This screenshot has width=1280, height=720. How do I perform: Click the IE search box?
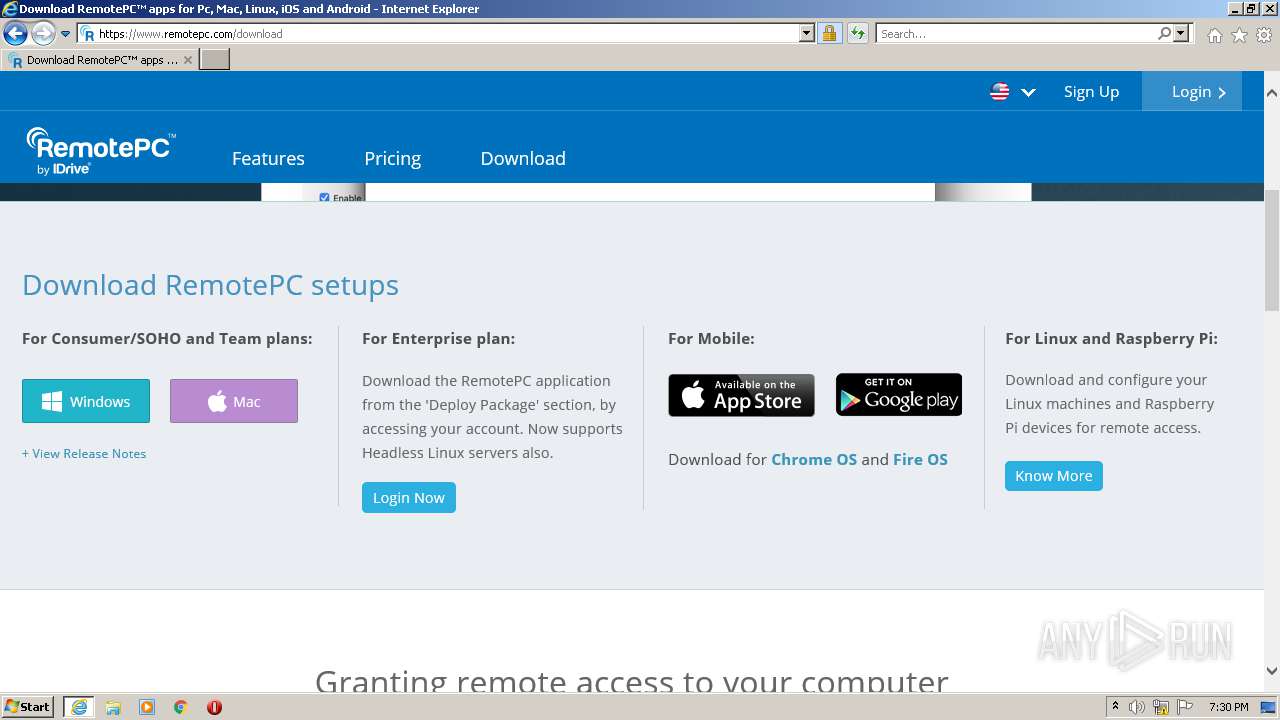pos(1016,34)
